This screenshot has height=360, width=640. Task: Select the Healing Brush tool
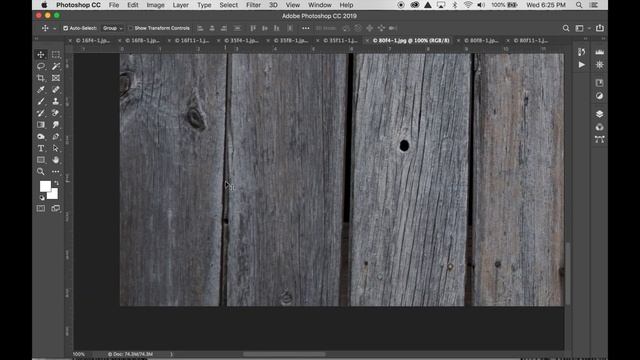click(x=56, y=89)
